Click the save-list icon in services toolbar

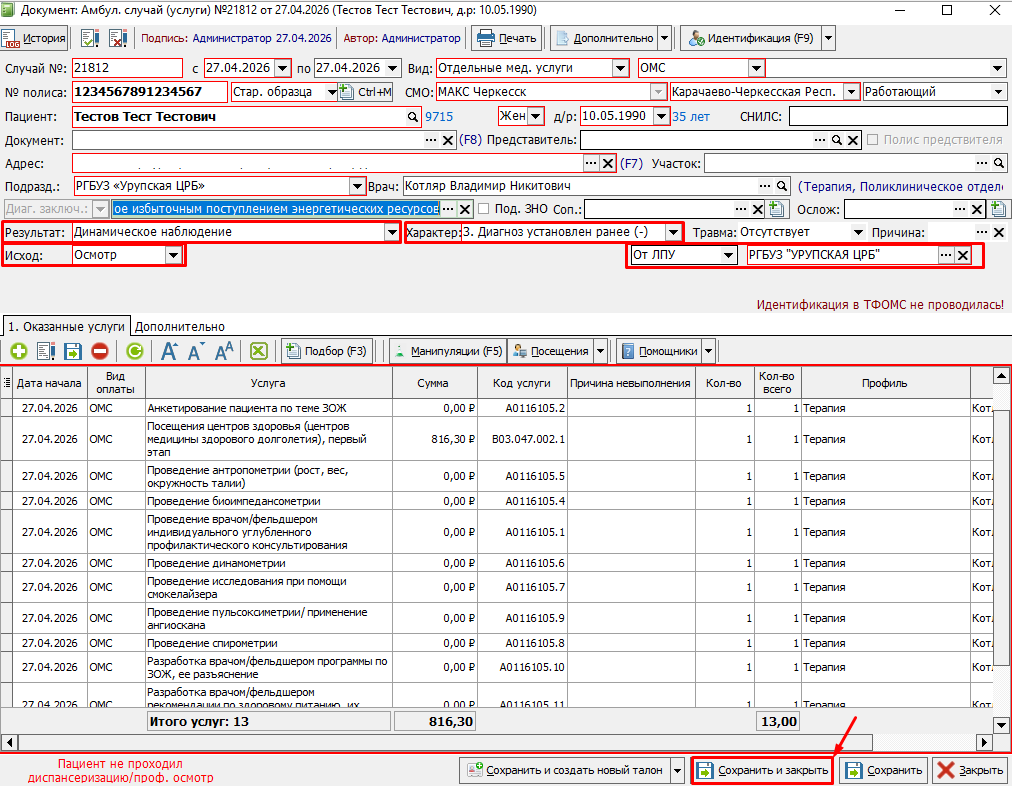[x=73, y=351]
